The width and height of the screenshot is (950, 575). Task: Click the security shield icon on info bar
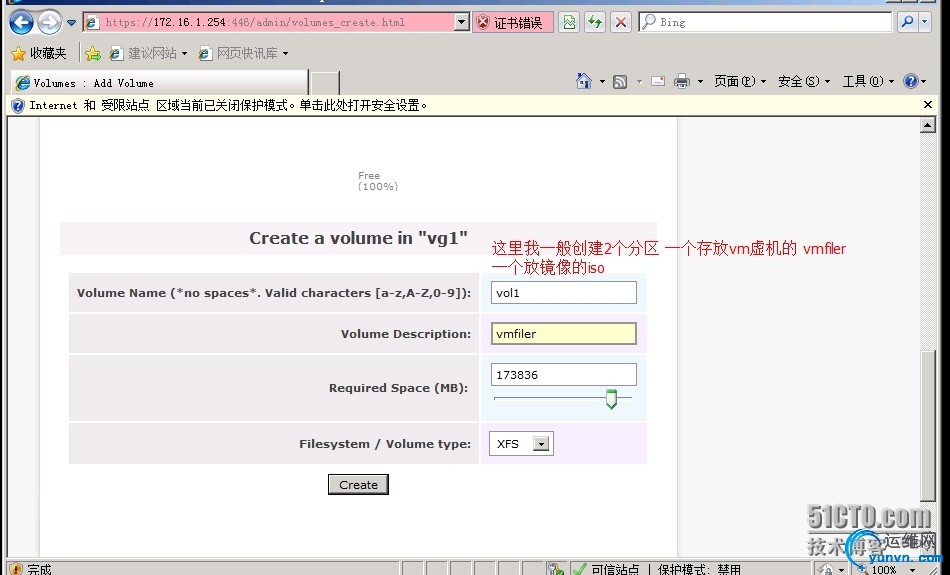(x=18, y=105)
